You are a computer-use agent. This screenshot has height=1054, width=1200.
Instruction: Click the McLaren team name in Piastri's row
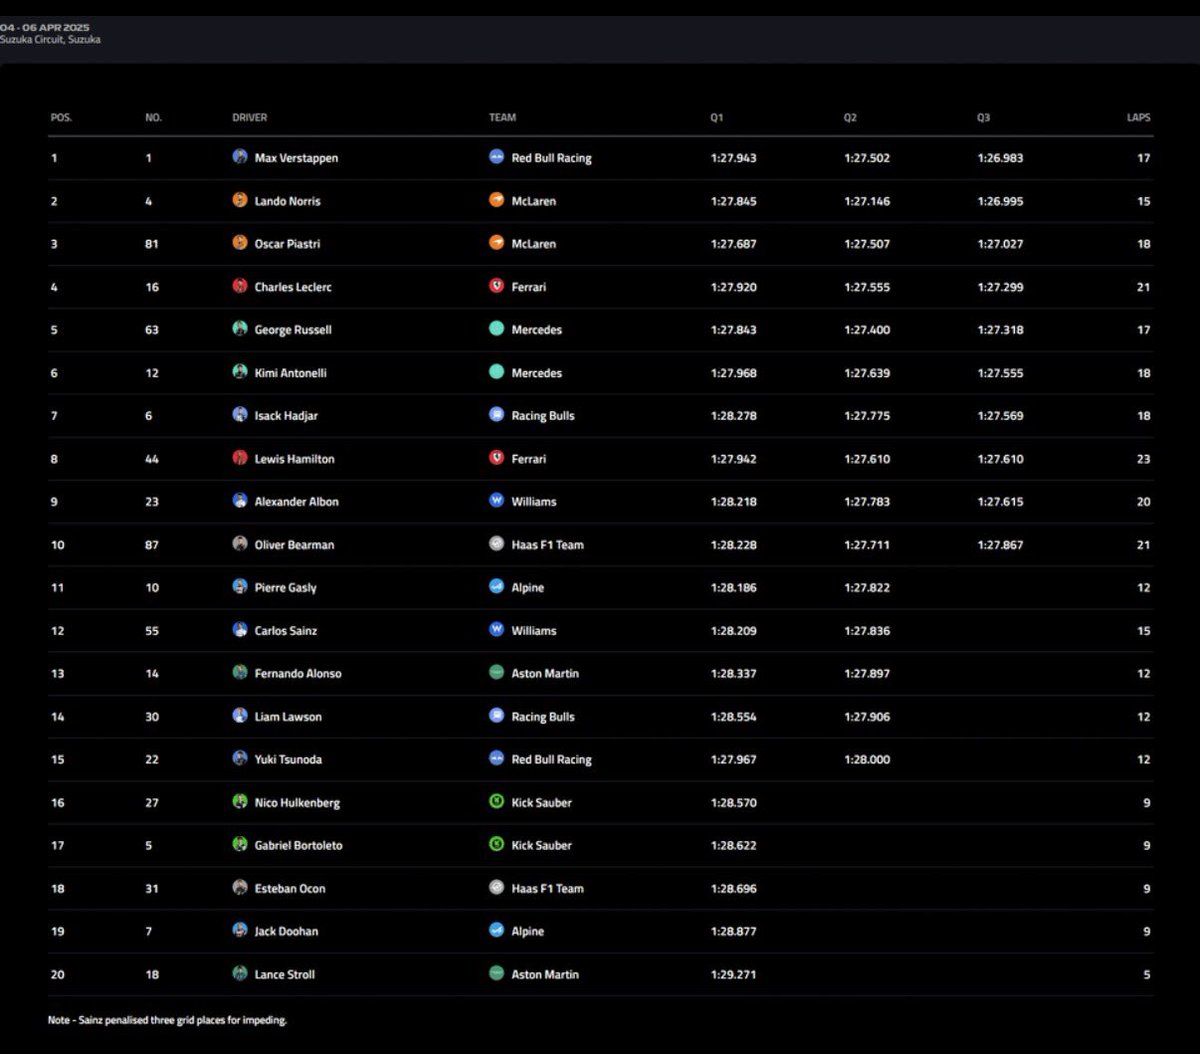(x=534, y=244)
